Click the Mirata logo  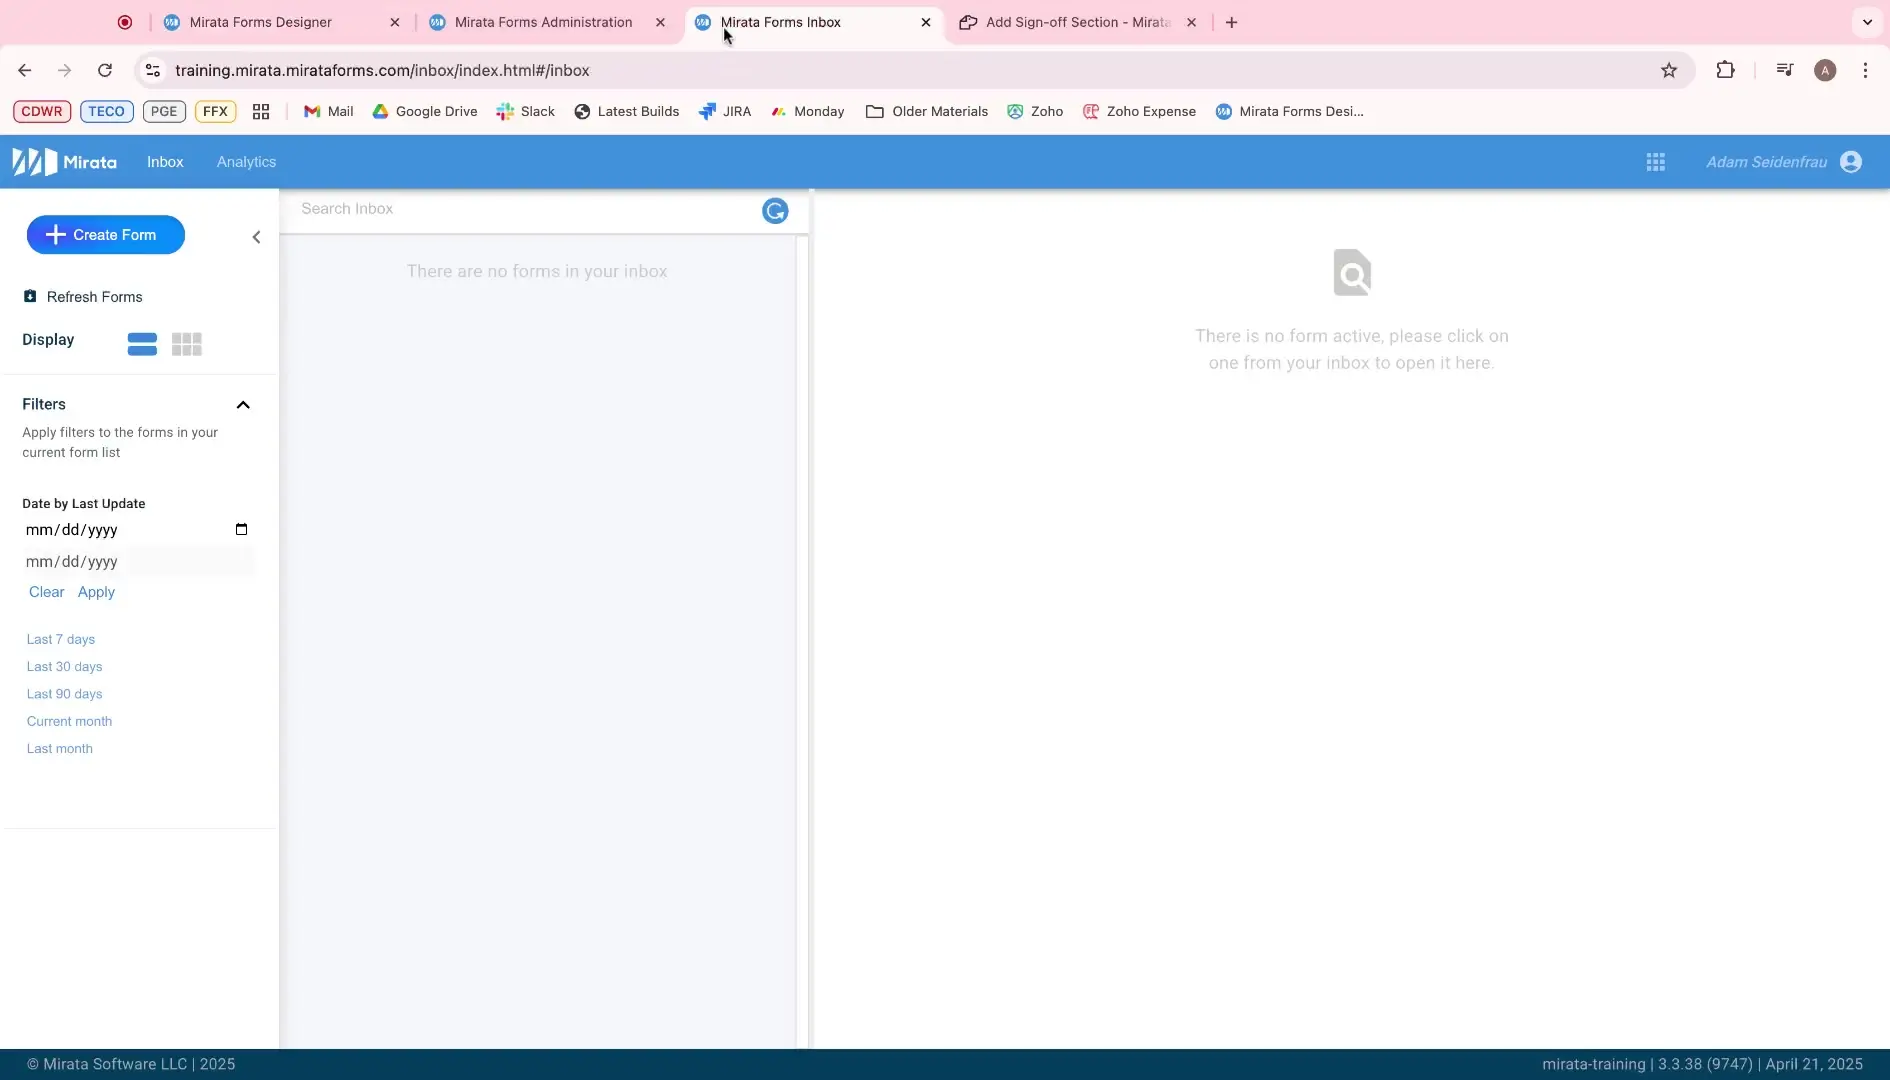(63, 161)
